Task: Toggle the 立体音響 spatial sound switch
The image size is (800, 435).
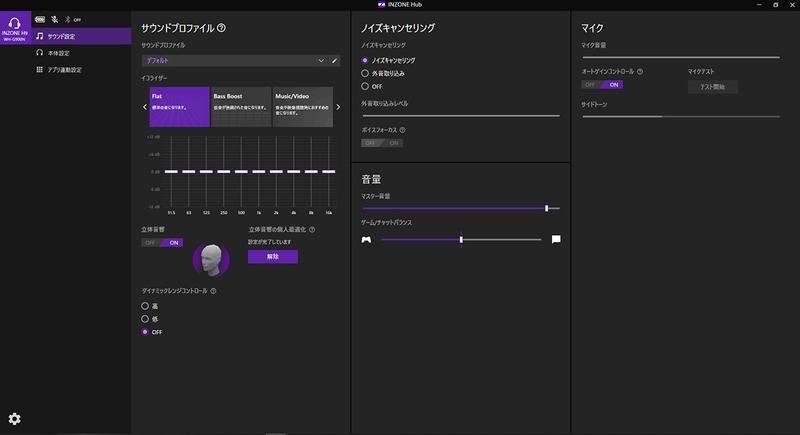Action: pos(162,242)
